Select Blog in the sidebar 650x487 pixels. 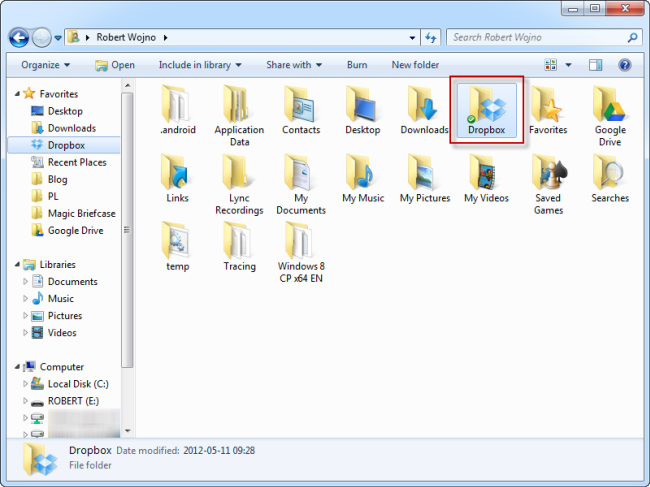(57, 179)
